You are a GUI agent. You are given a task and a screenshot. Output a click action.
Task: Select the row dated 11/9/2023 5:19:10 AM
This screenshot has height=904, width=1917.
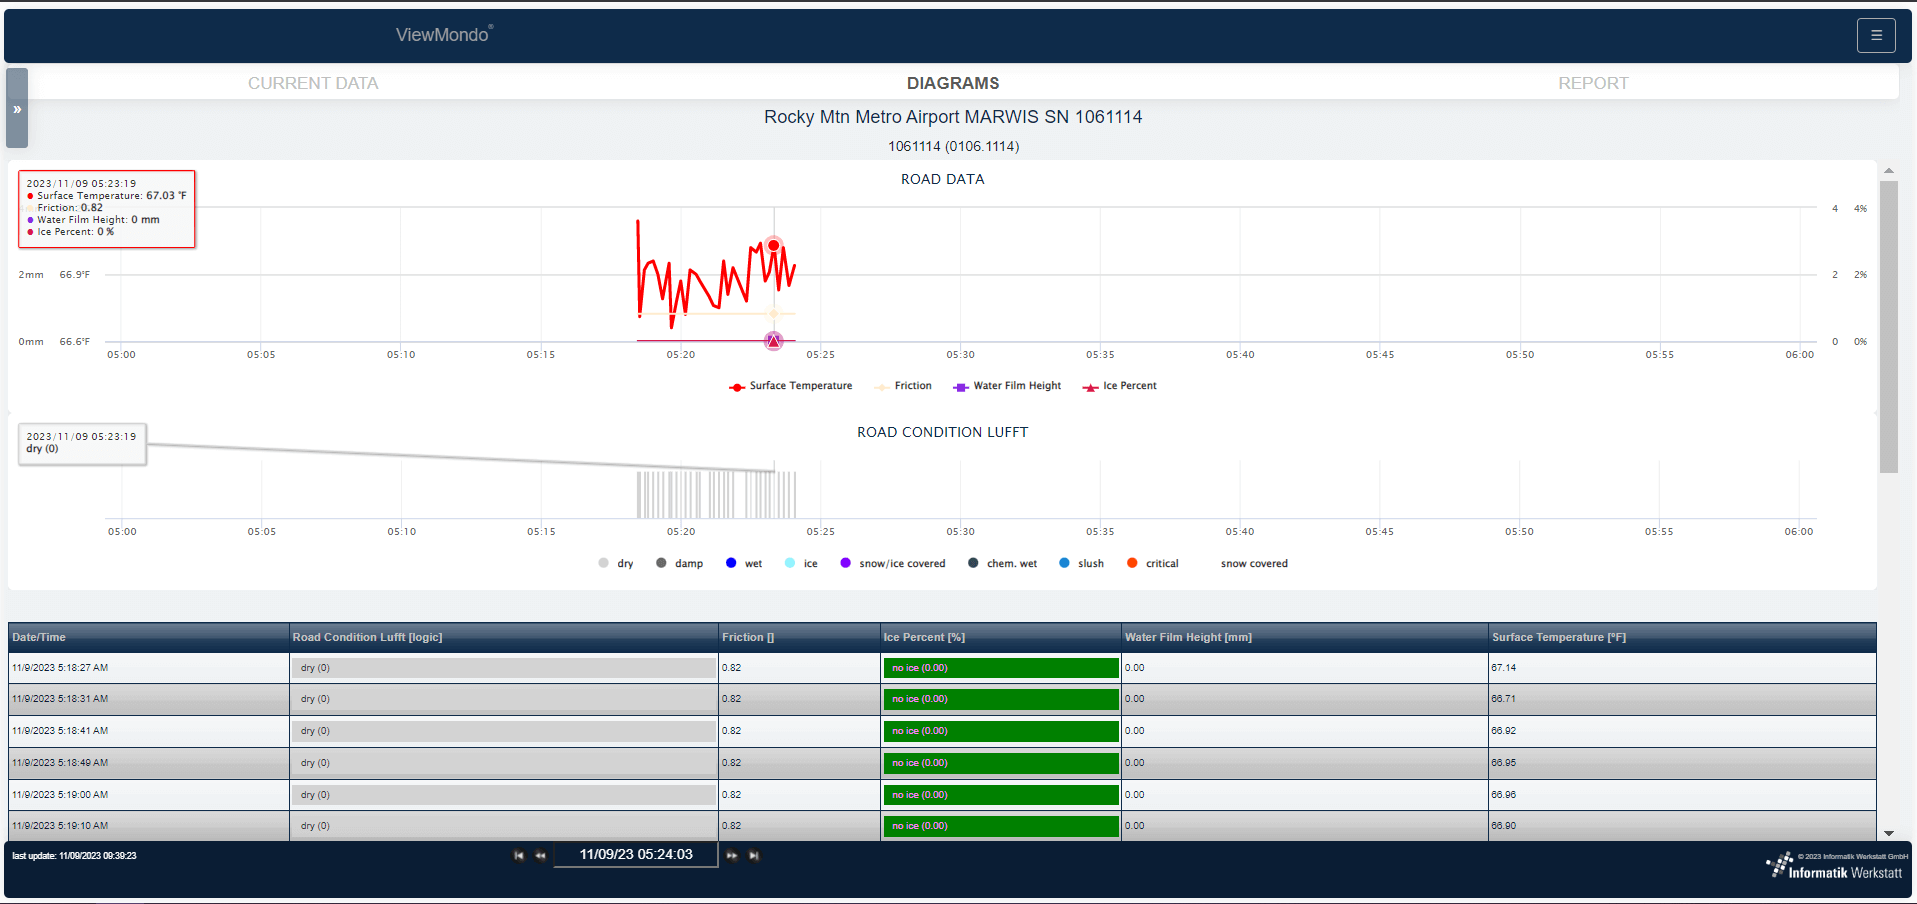(x=942, y=826)
